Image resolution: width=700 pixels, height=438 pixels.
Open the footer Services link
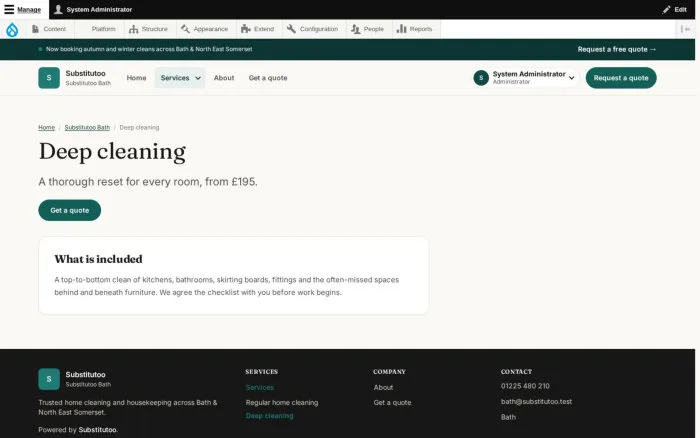click(x=259, y=388)
